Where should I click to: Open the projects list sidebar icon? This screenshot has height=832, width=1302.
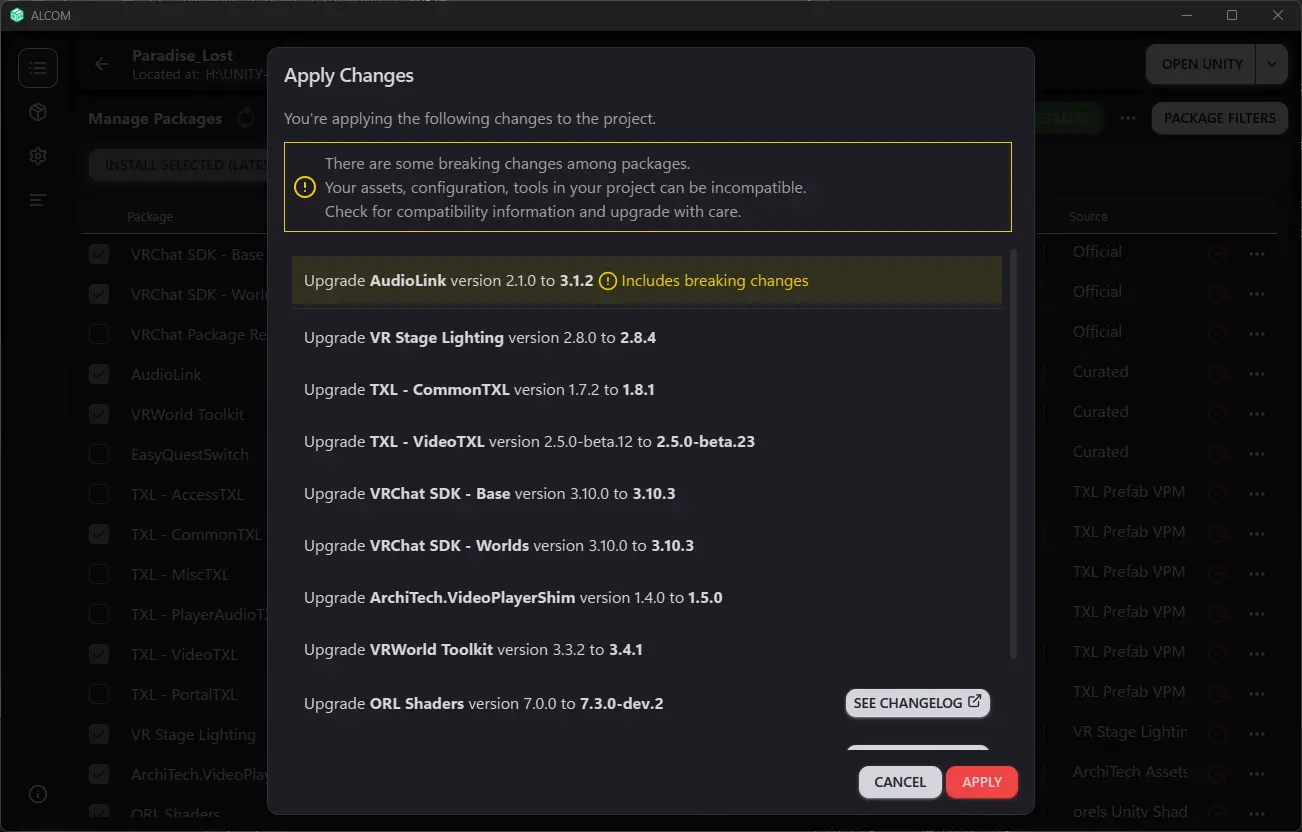click(x=38, y=68)
